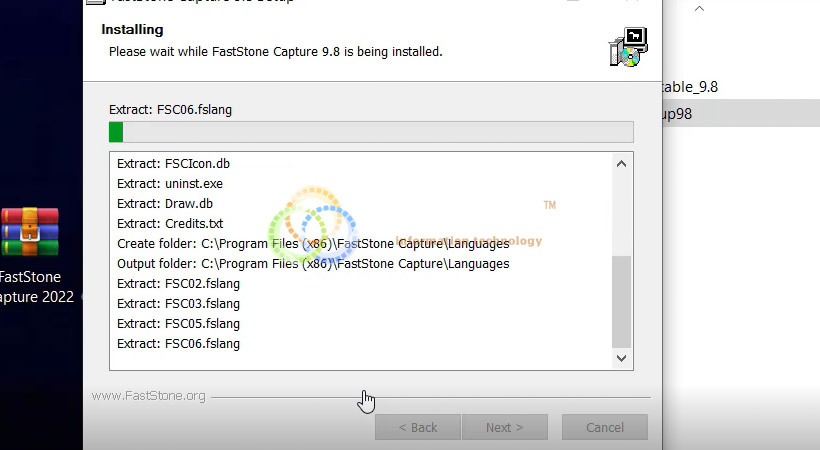Cancel the installation
Viewport: 820px width, 450px height.
[605, 428]
